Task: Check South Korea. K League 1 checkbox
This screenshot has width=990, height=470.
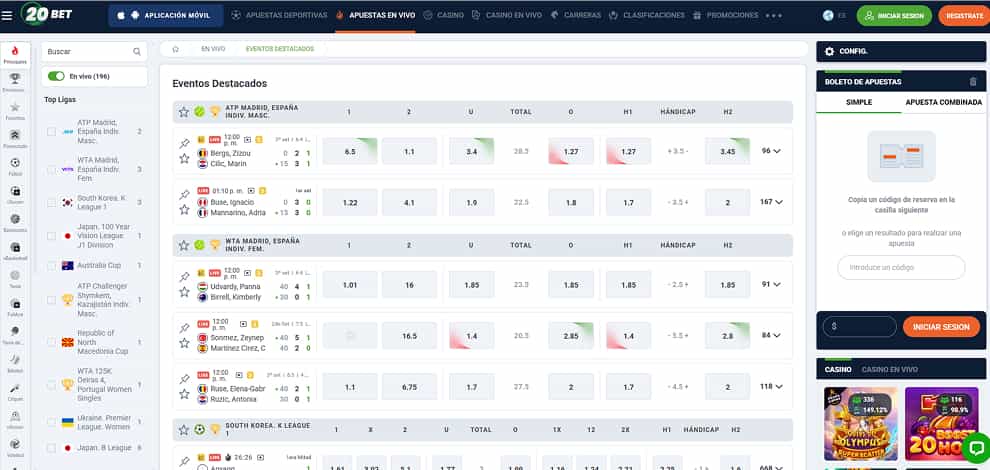Action: [x=51, y=203]
